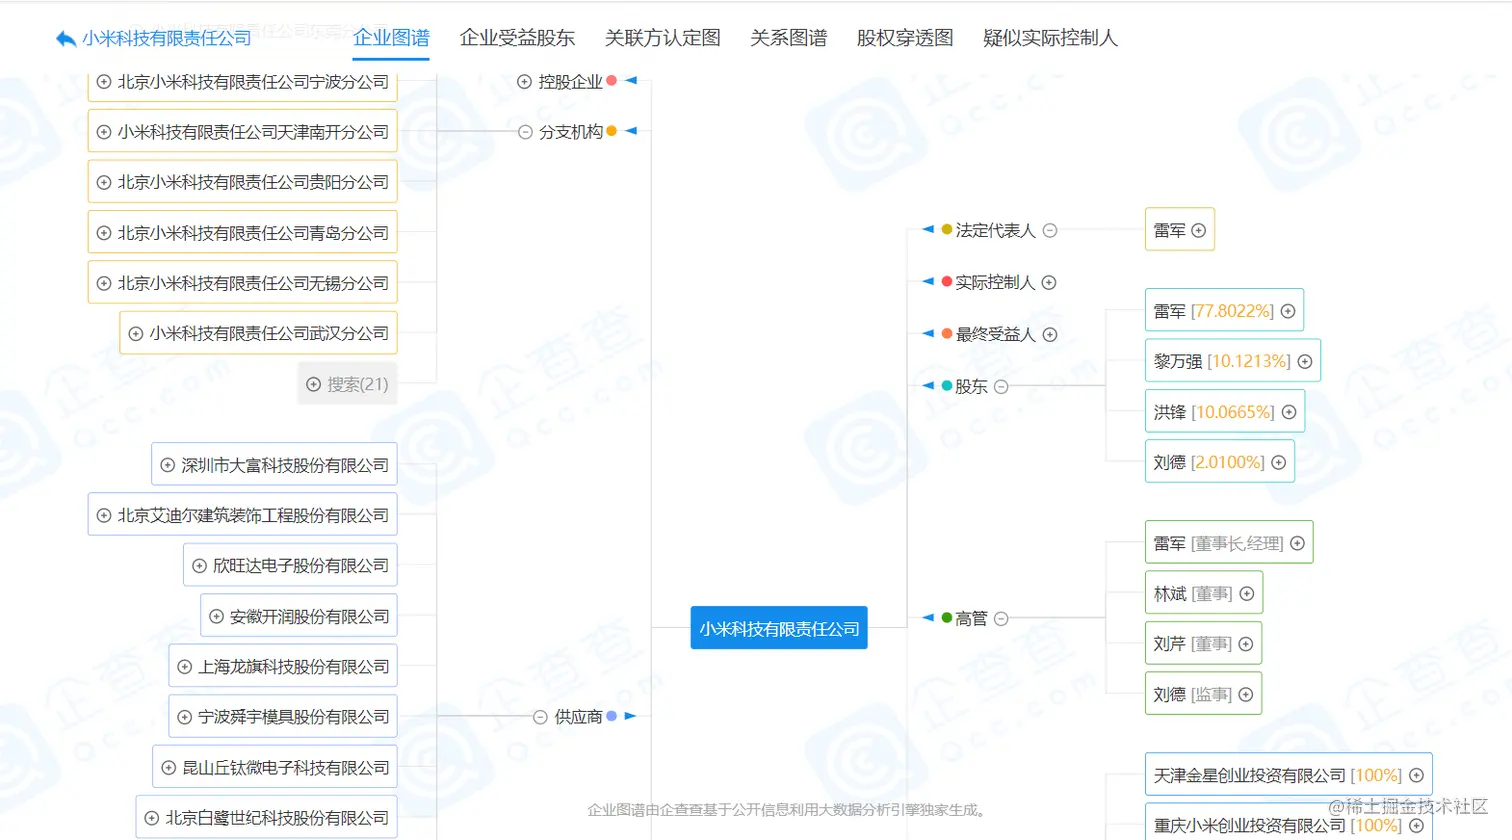Expand plus icon on 贵阳分公司 node

[104, 182]
